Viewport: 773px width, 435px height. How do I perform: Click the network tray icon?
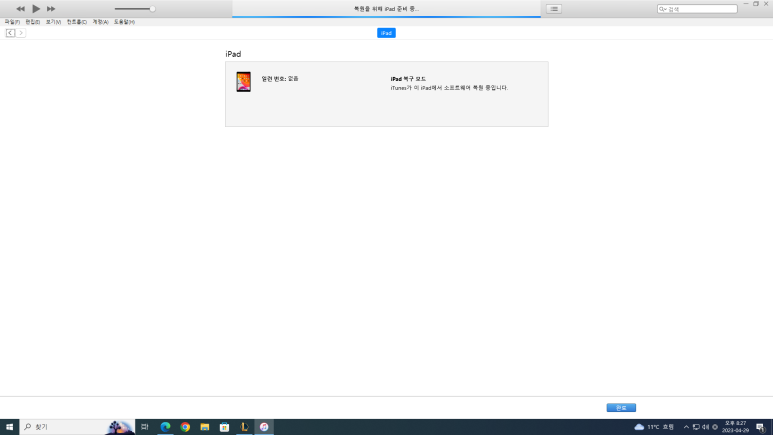(x=696, y=427)
